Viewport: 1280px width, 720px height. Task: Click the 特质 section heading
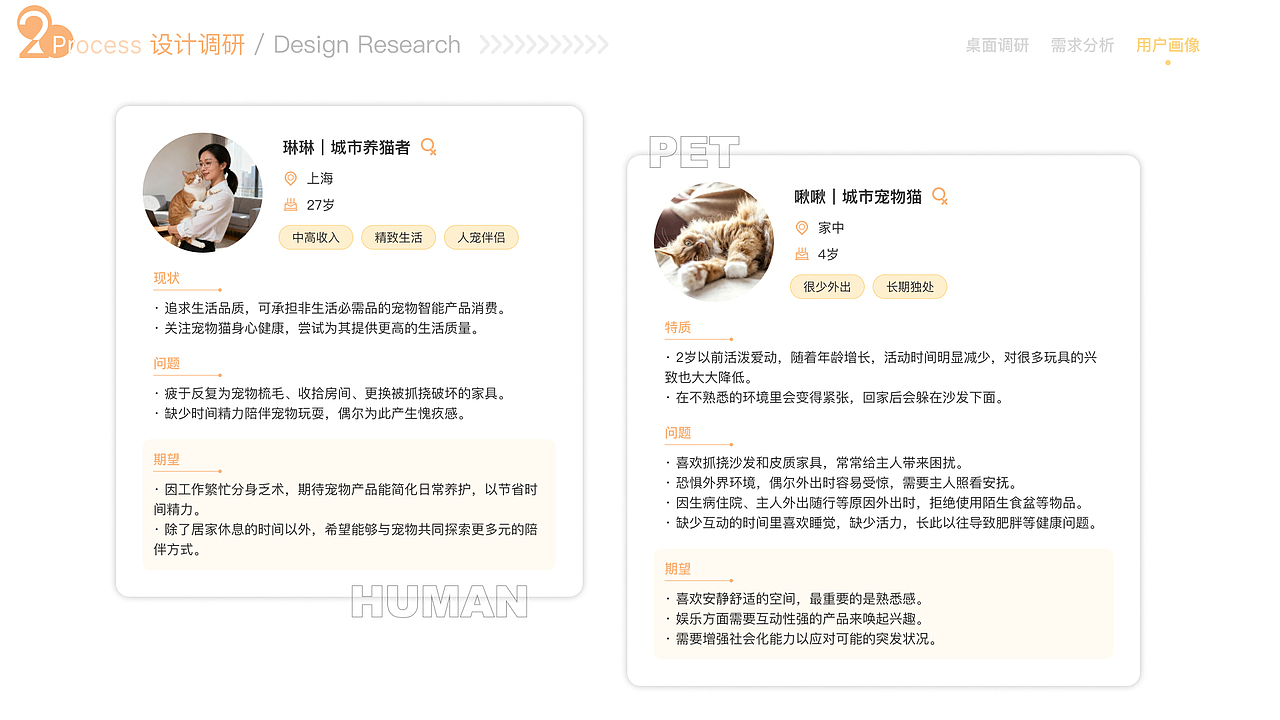click(678, 328)
